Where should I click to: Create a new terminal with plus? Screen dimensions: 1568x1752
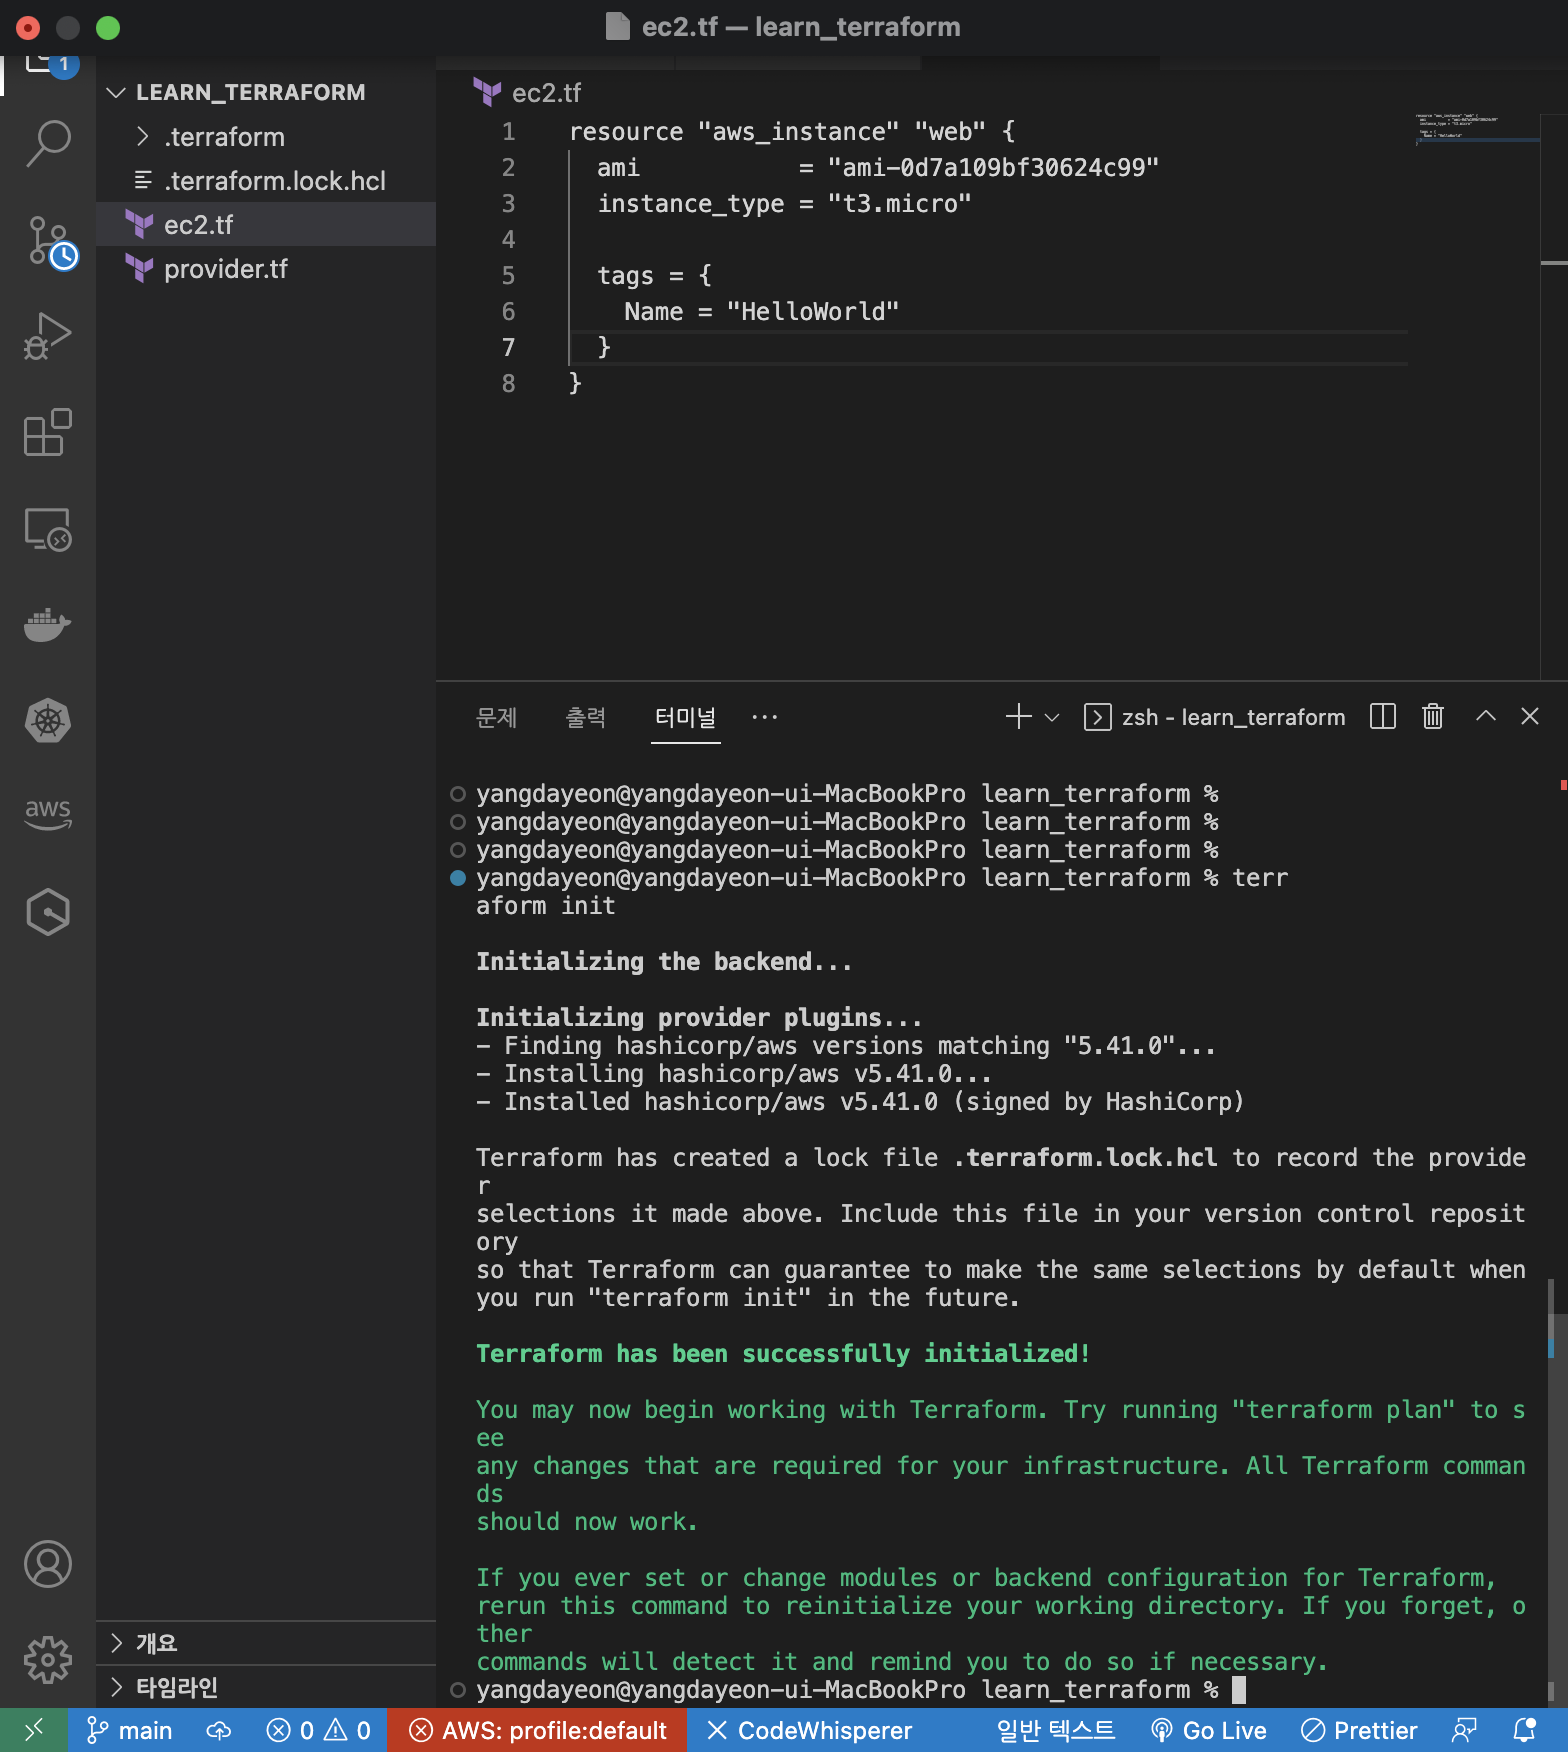(1018, 716)
